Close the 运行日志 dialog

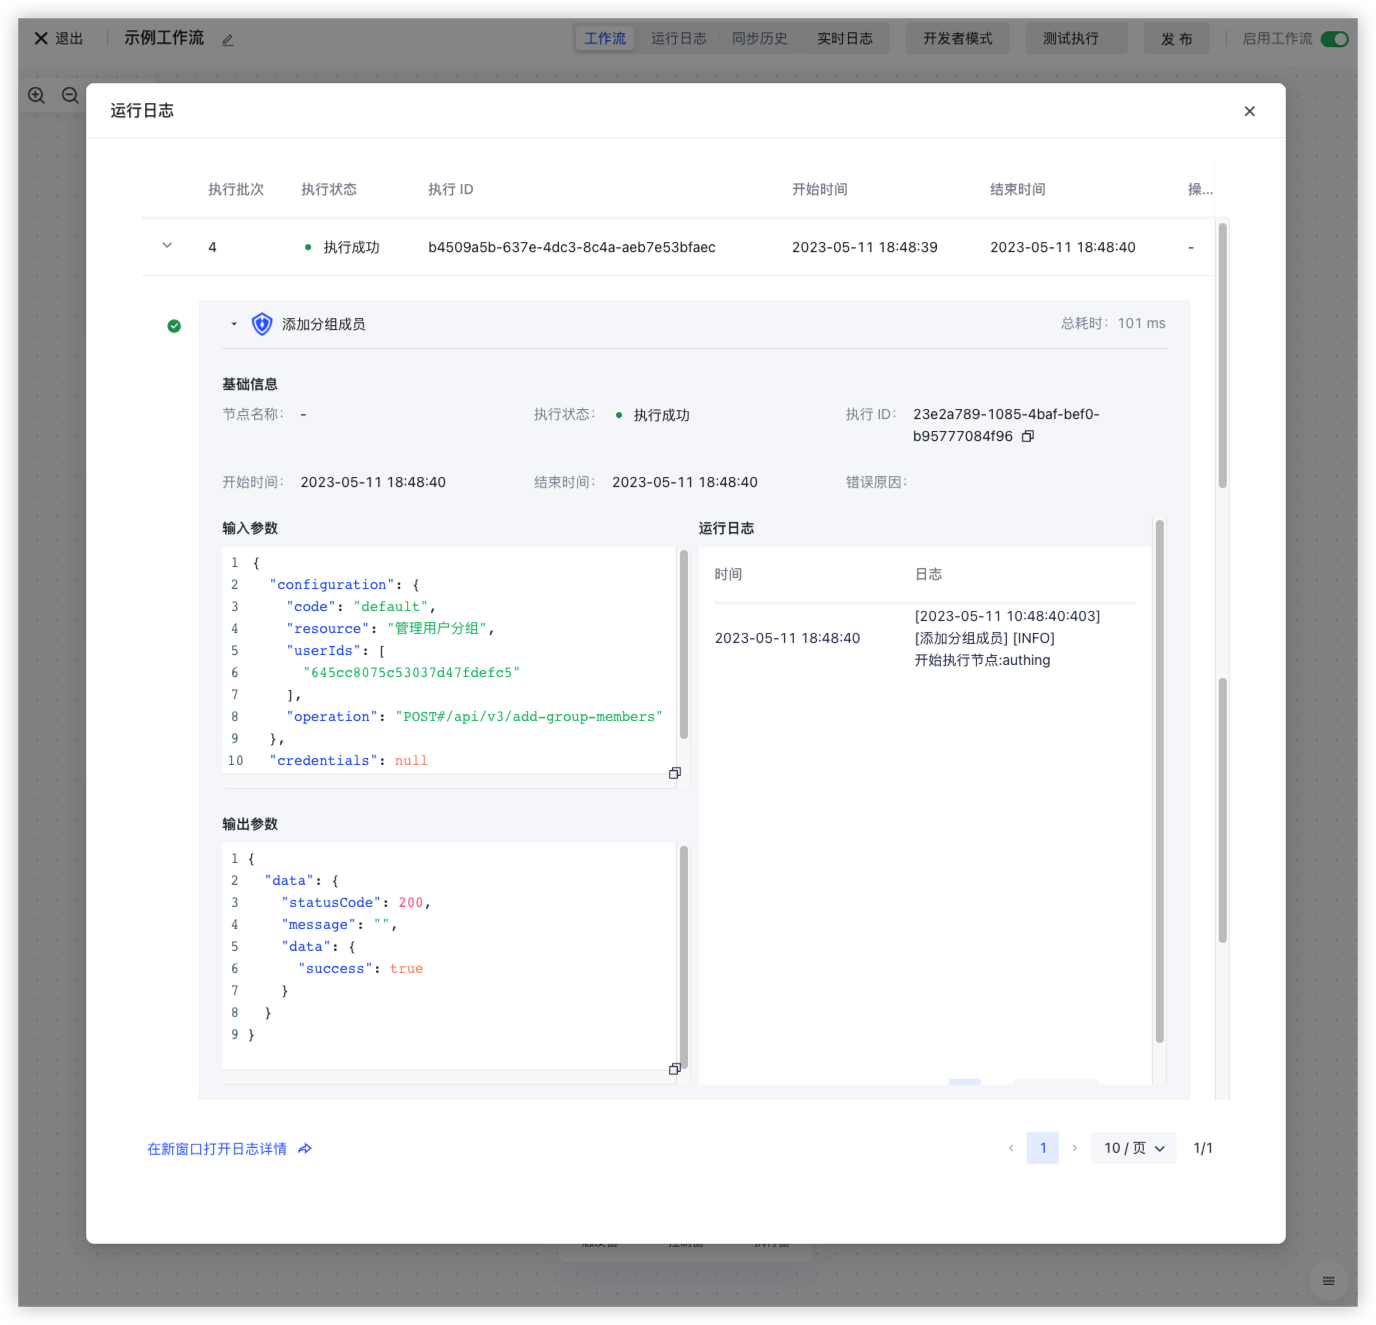tap(1249, 111)
